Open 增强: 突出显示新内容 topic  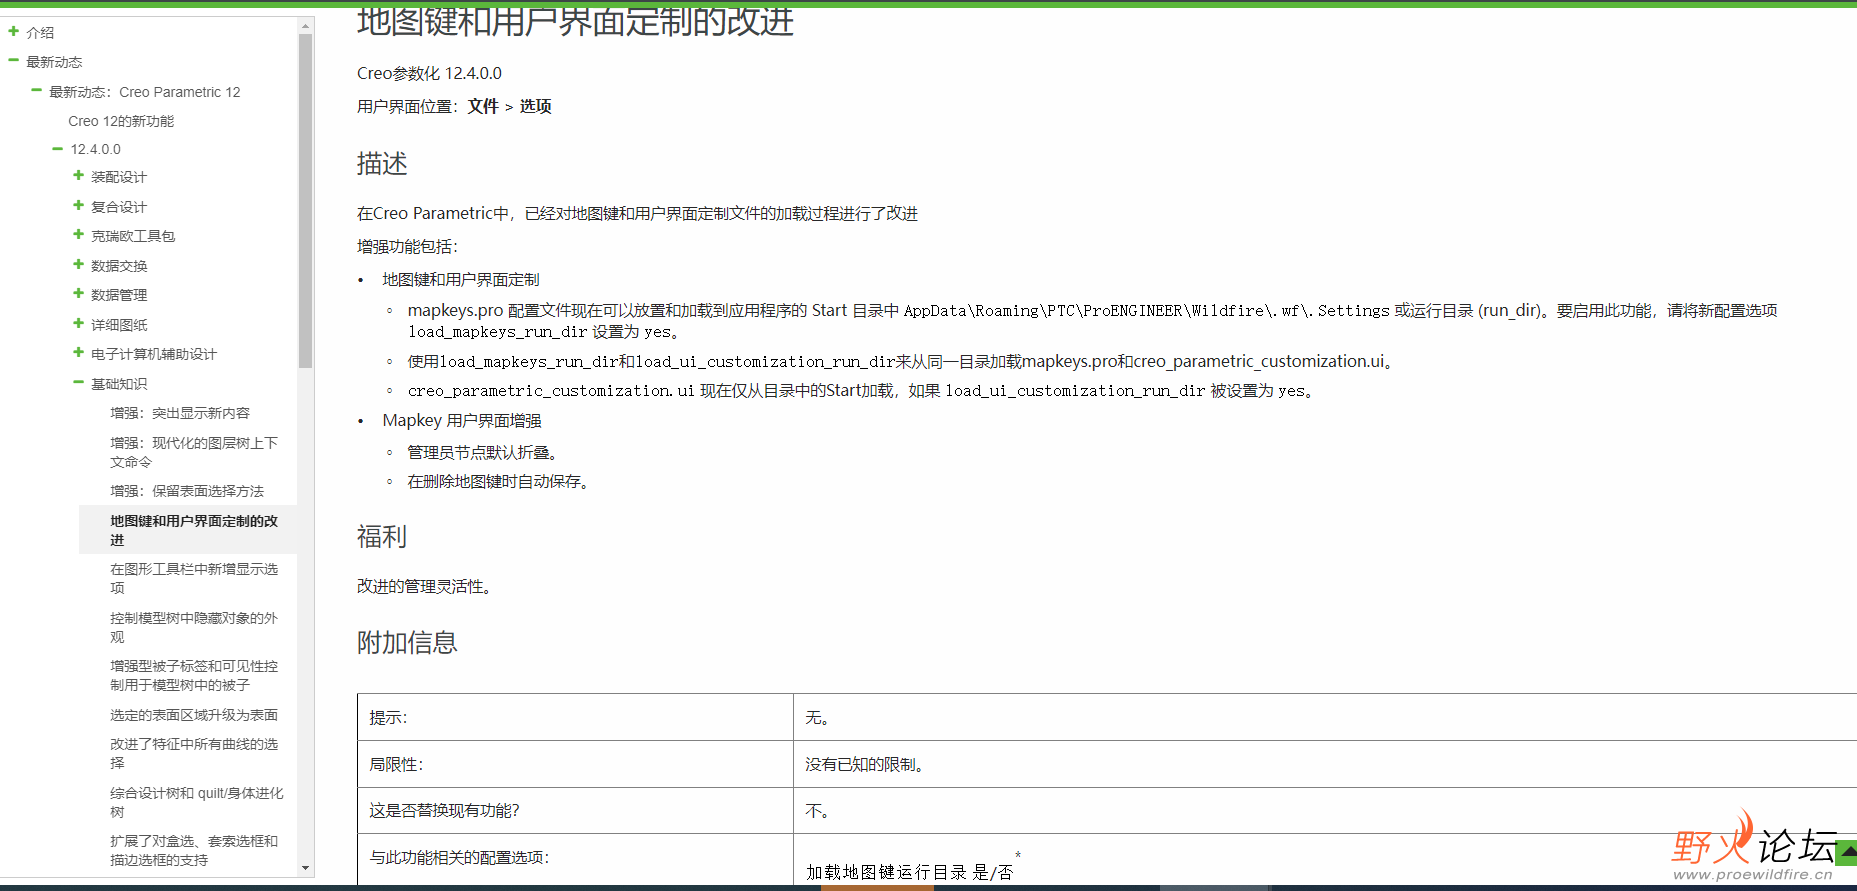180,413
